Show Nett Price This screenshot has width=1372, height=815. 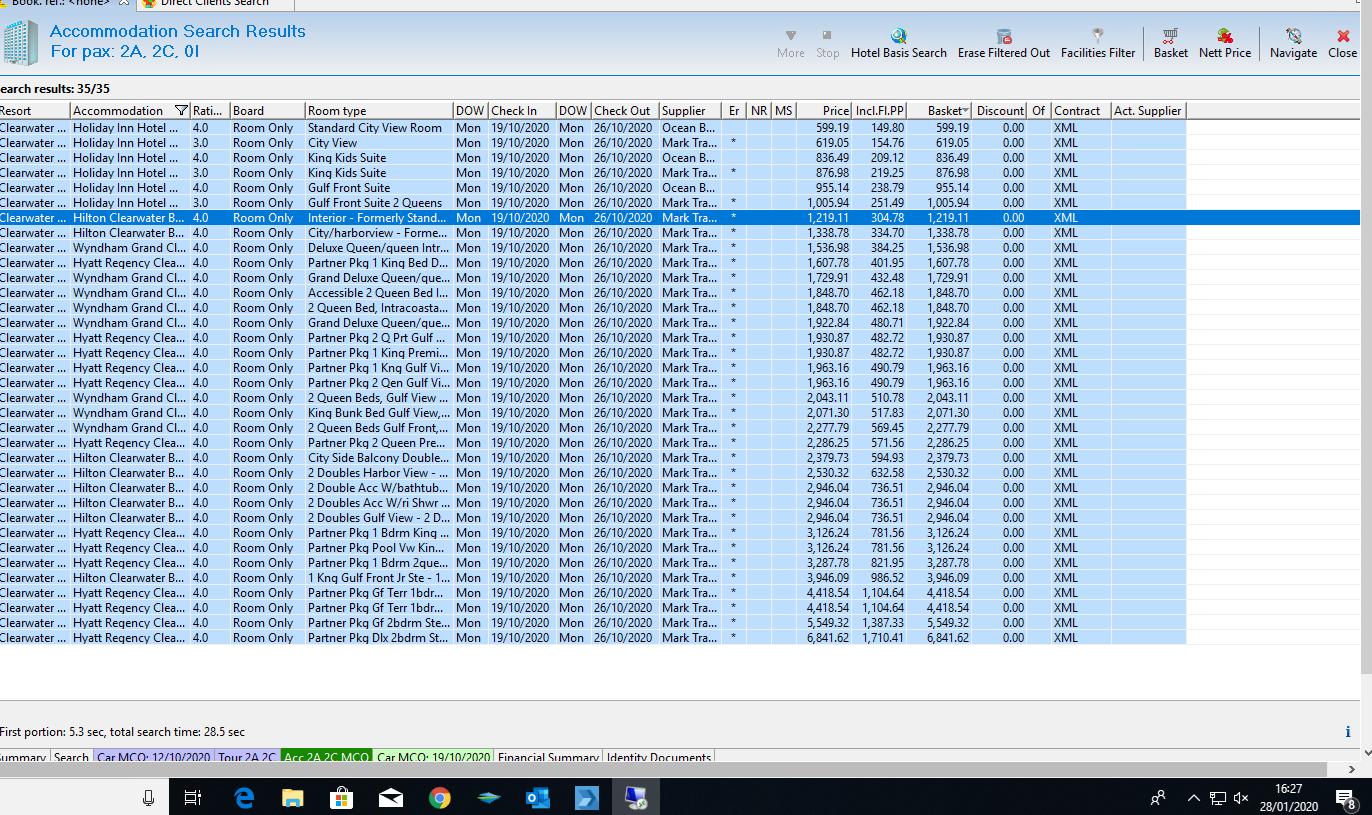1224,44
